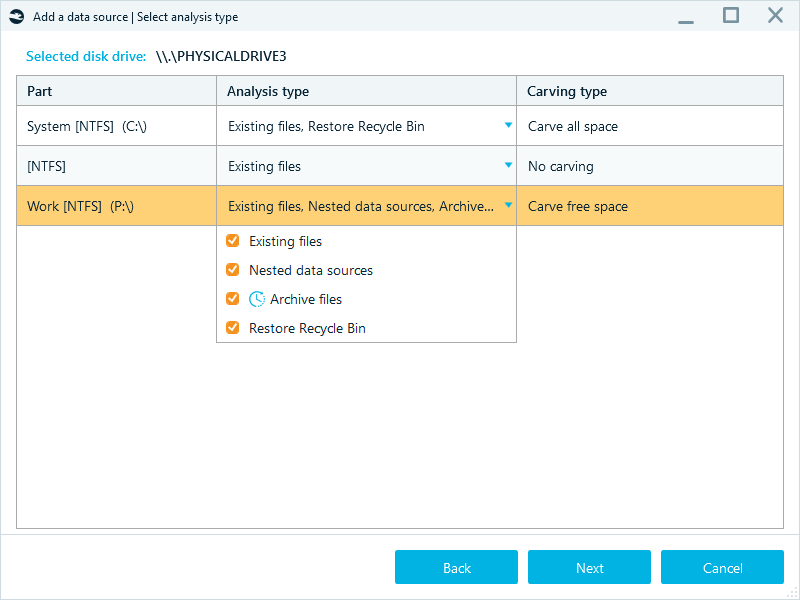
Task: Uncheck the Archive files option
Action: 232,299
